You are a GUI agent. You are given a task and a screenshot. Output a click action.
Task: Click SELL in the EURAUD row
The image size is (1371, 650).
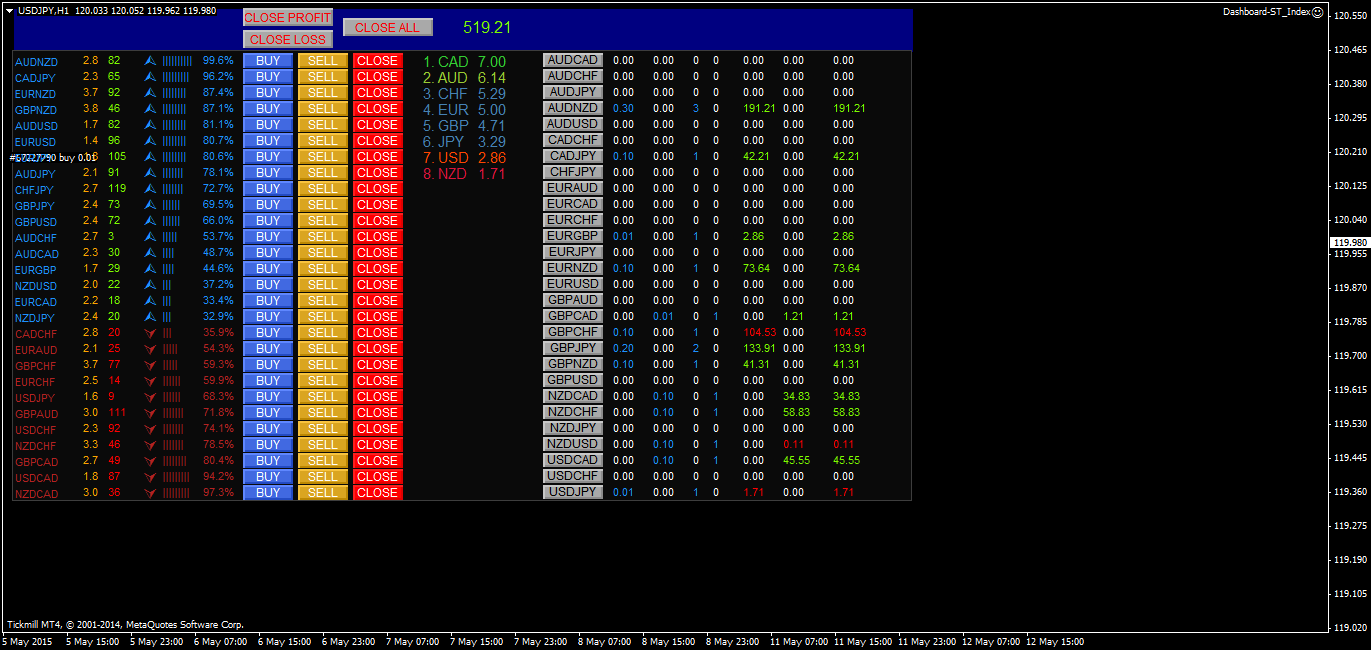[x=323, y=349]
